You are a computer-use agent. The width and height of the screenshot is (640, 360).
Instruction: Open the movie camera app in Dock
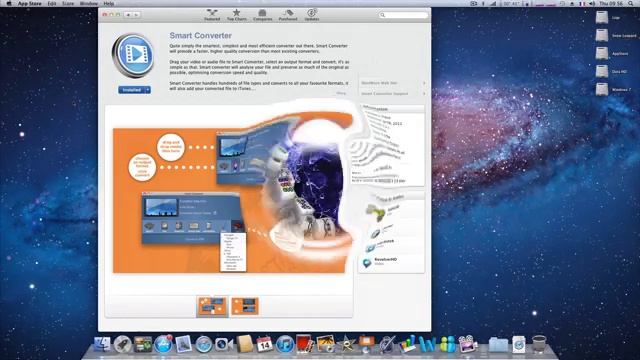[x=468, y=344]
